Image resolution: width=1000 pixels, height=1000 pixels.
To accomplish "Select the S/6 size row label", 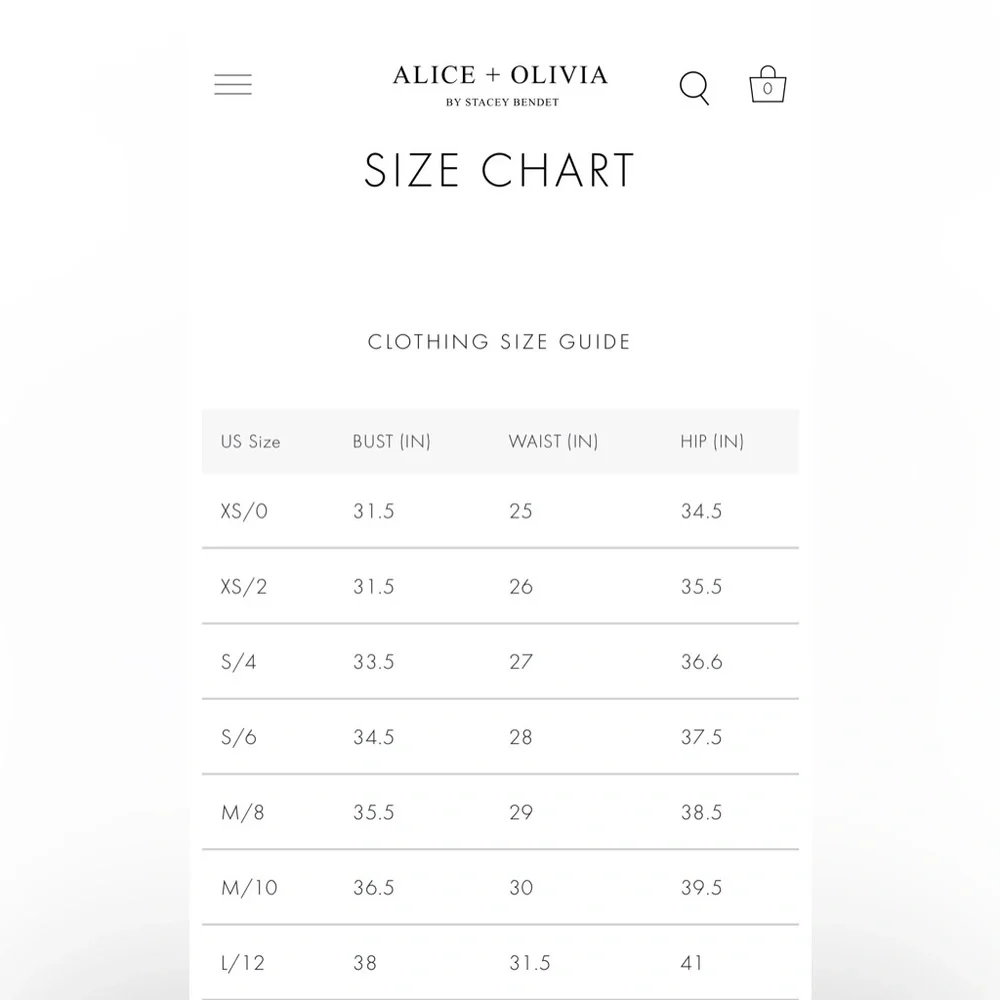I will [x=239, y=737].
